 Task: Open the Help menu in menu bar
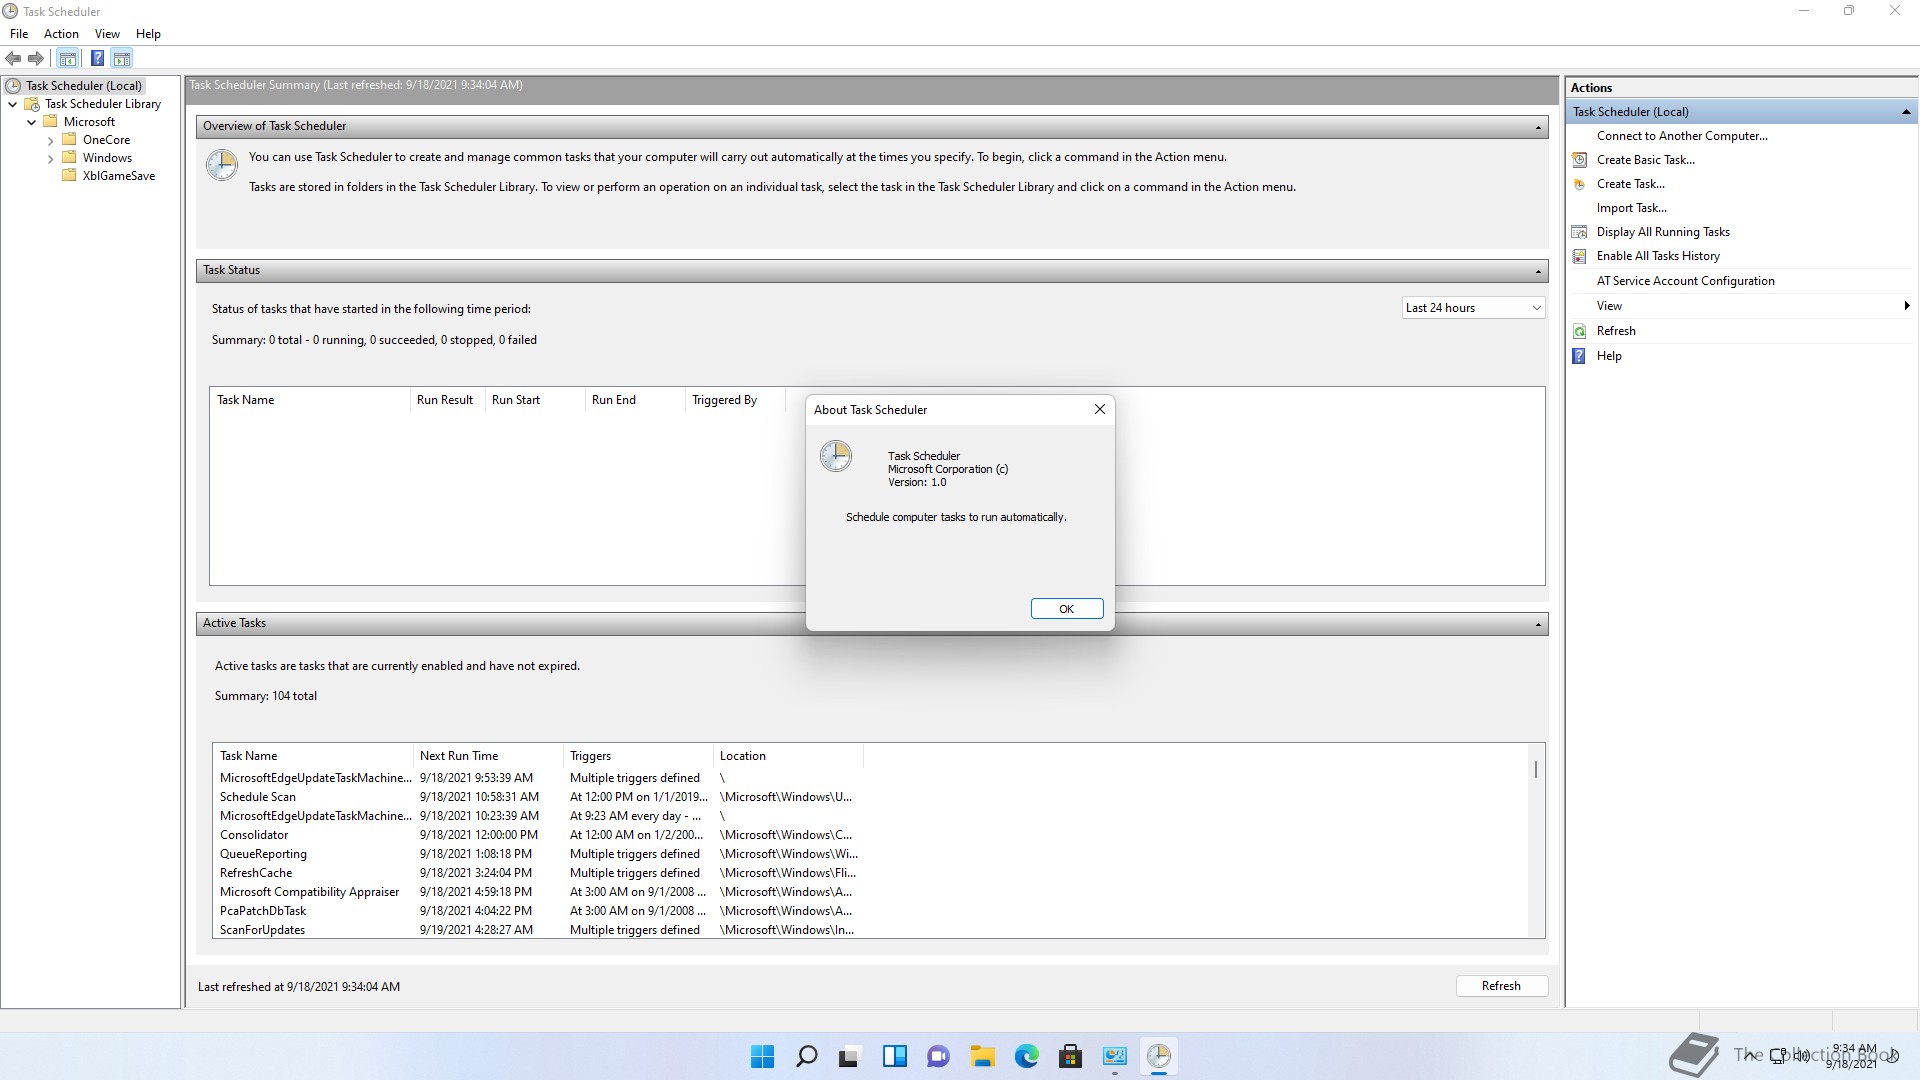pyautogui.click(x=148, y=34)
